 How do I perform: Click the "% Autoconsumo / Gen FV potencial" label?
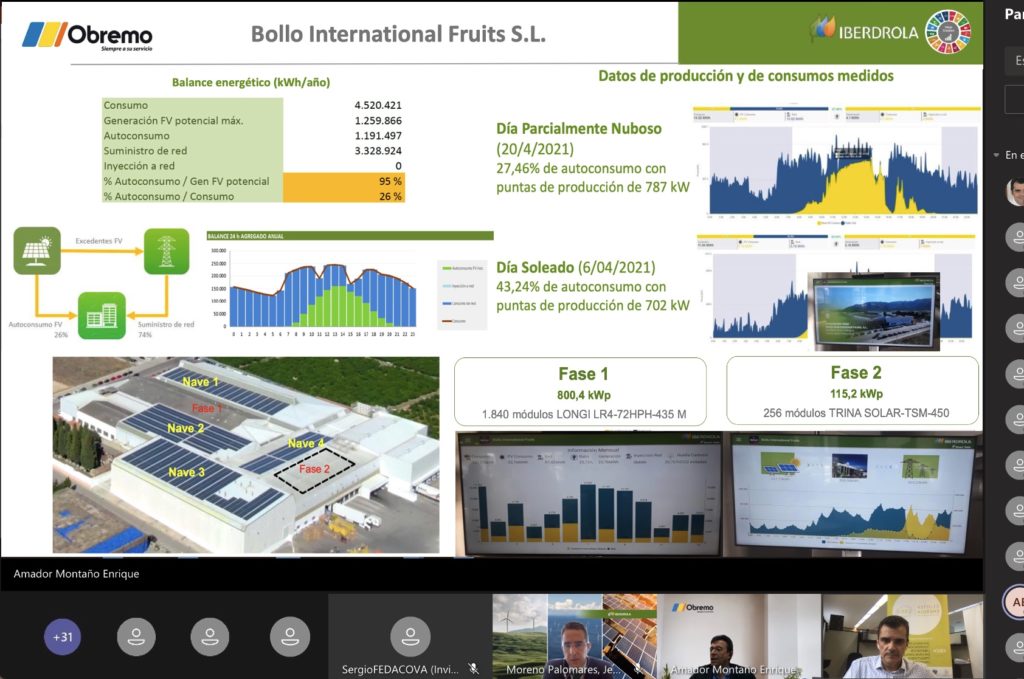pyautogui.click(x=186, y=181)
